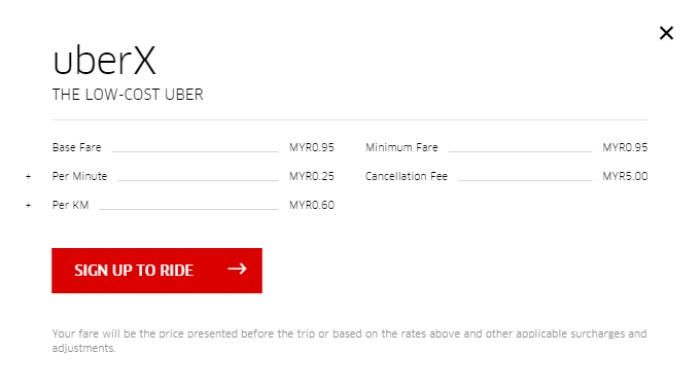Click the Cancellation Fee amount MYR5.00
700x388 pixels.
pos(625,176)
